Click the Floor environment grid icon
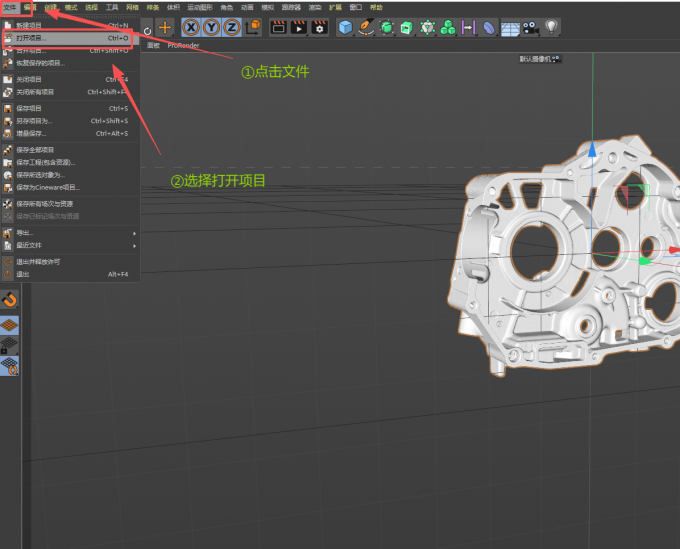 point(510,29)
